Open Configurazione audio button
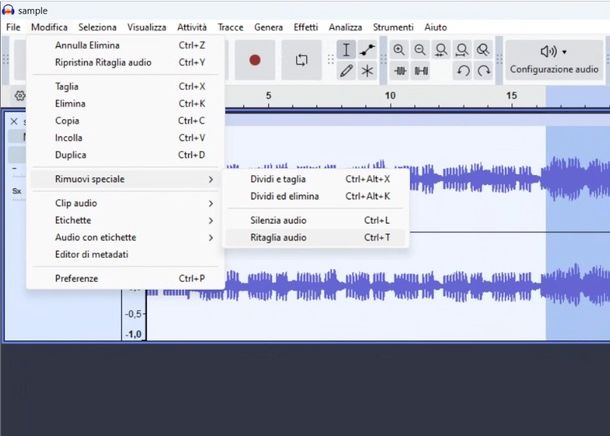The width and height of the screenshot is (610, 436). pos(554,60)
